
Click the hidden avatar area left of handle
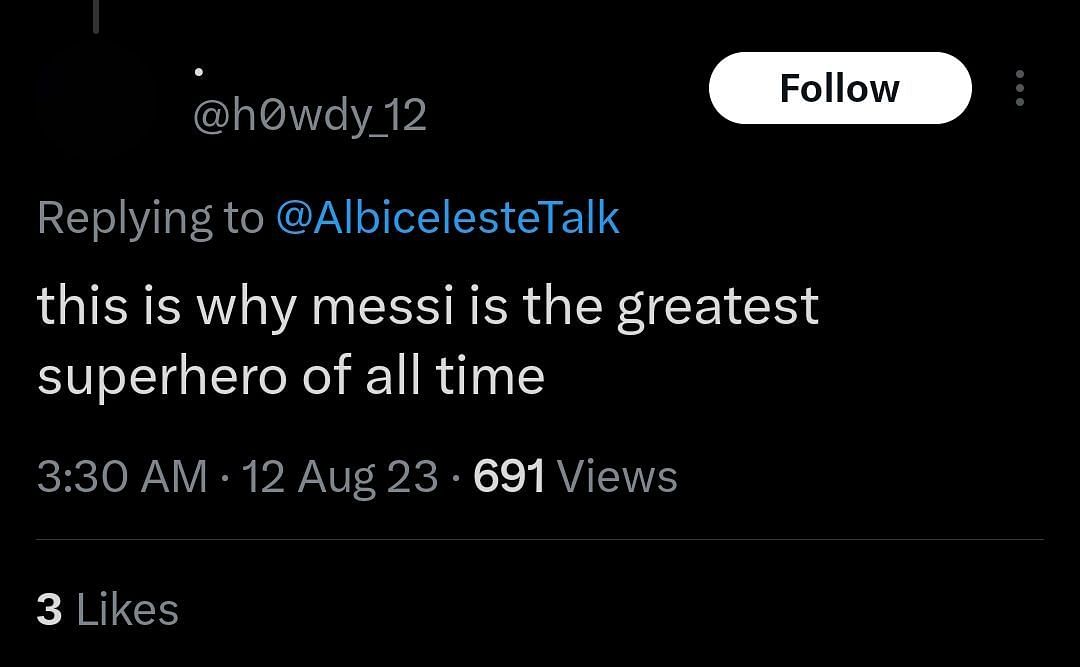95,95
